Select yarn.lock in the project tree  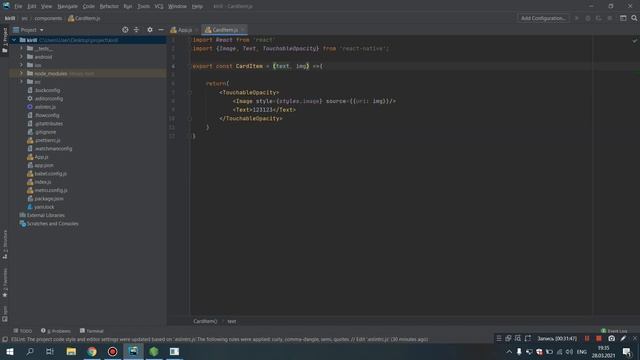coord(44,207)
